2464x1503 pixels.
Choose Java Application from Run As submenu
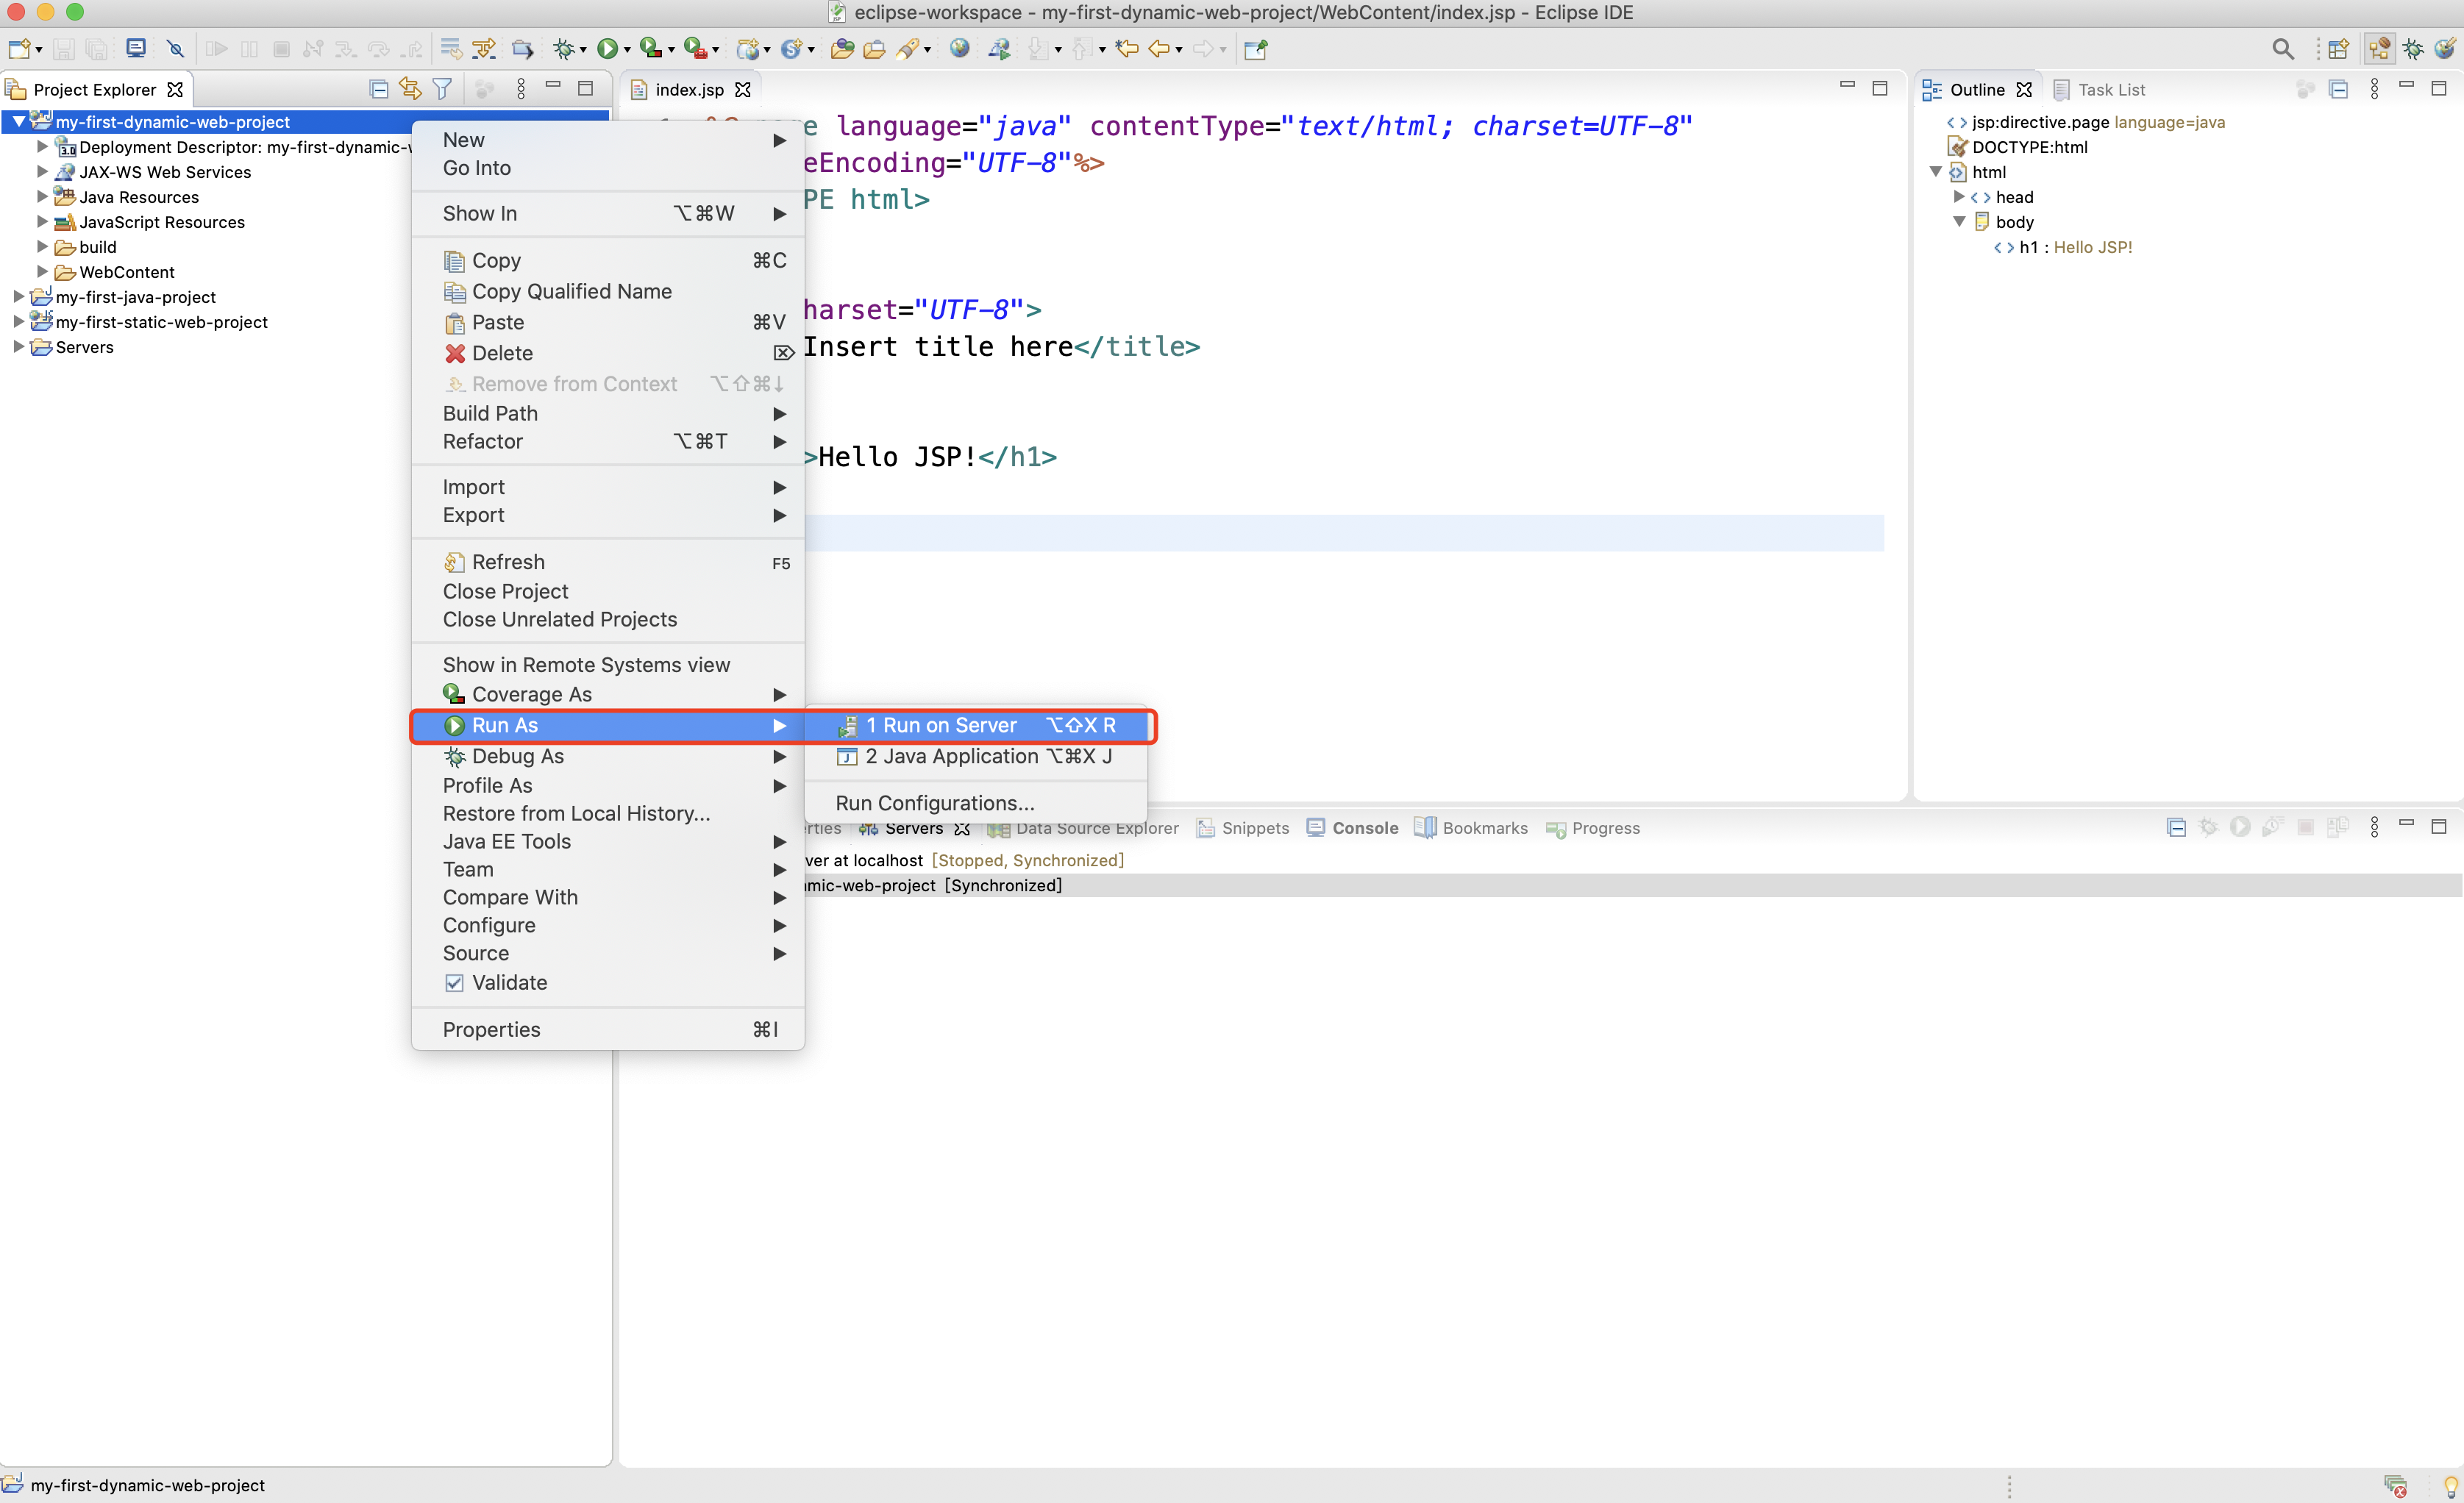[x=976, y=756]
